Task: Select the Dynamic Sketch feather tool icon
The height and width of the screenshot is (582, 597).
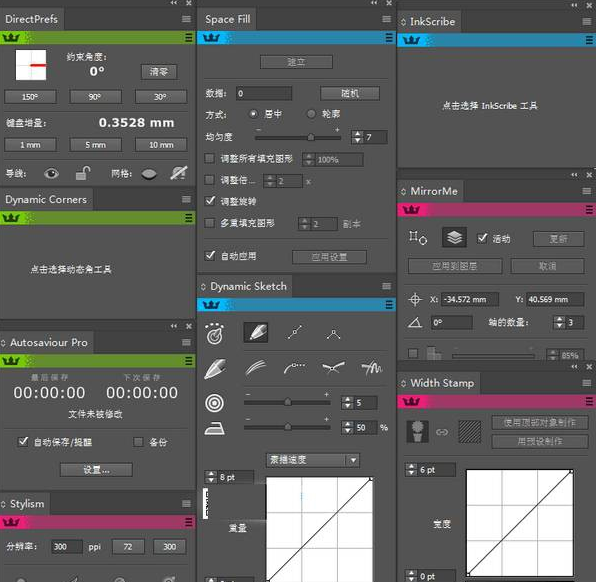Action: 255,332
